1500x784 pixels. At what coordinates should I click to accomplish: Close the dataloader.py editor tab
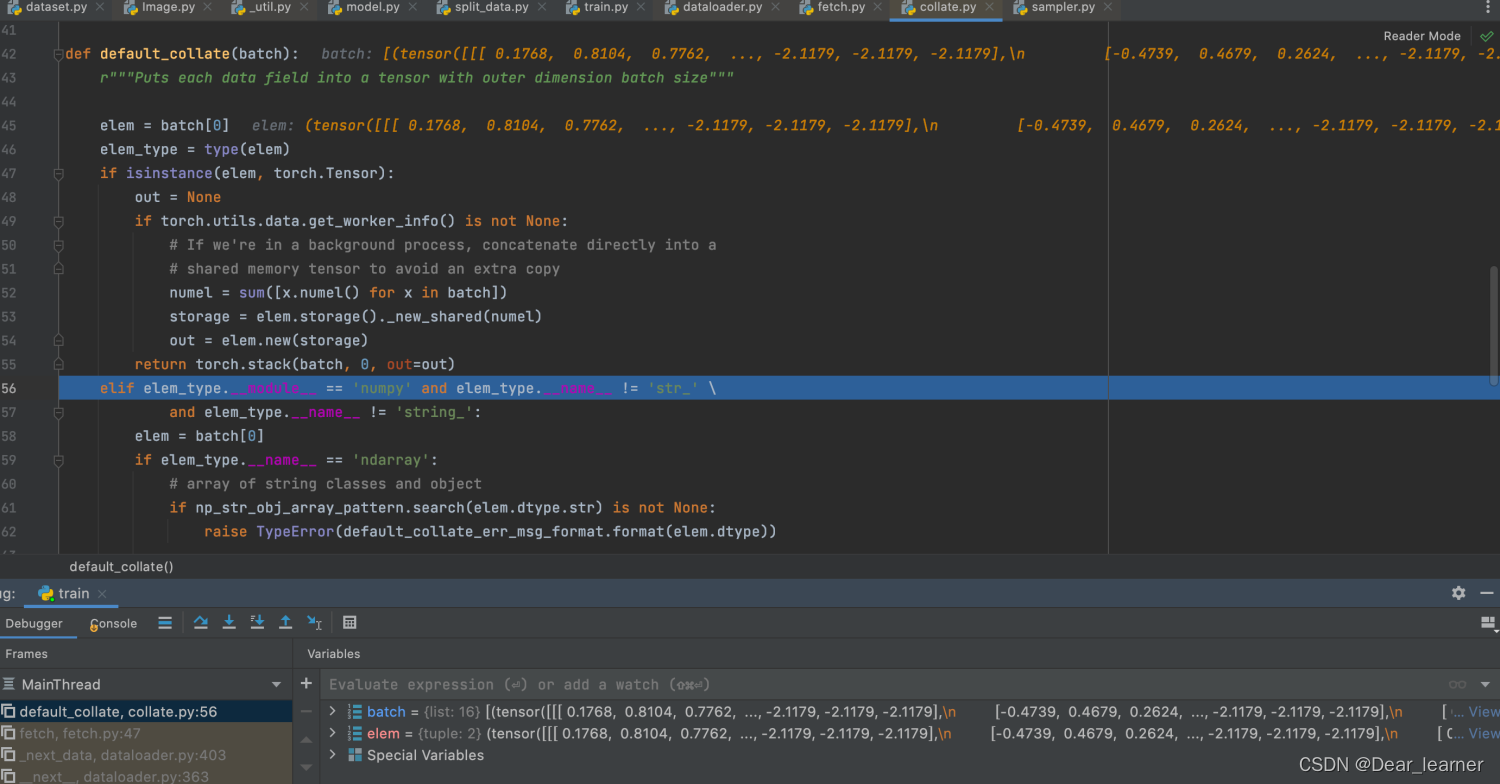click(x=776, y=7)
